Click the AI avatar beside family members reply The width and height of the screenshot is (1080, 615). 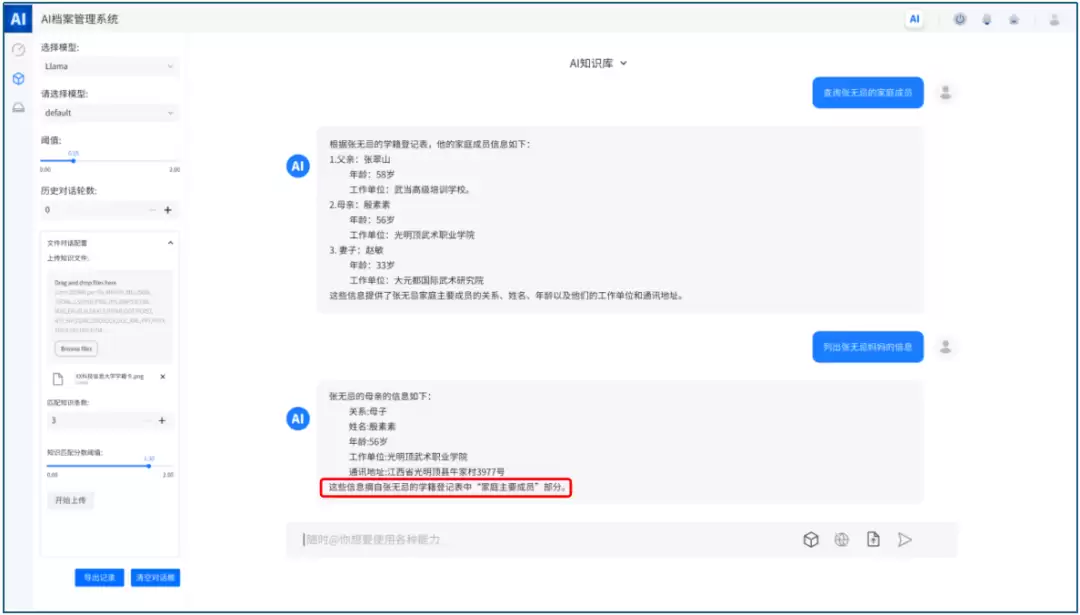(298, 166)
